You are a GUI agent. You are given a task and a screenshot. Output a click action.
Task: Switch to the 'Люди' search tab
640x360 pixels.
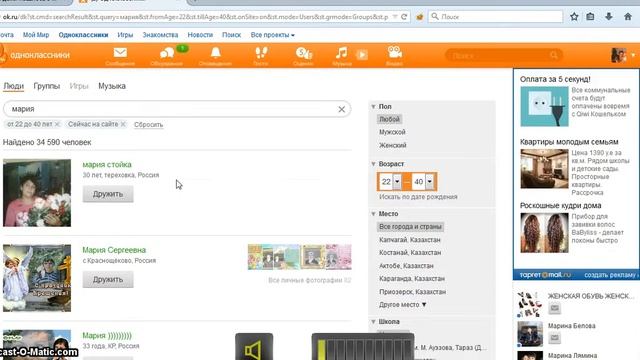click(13, 86)
